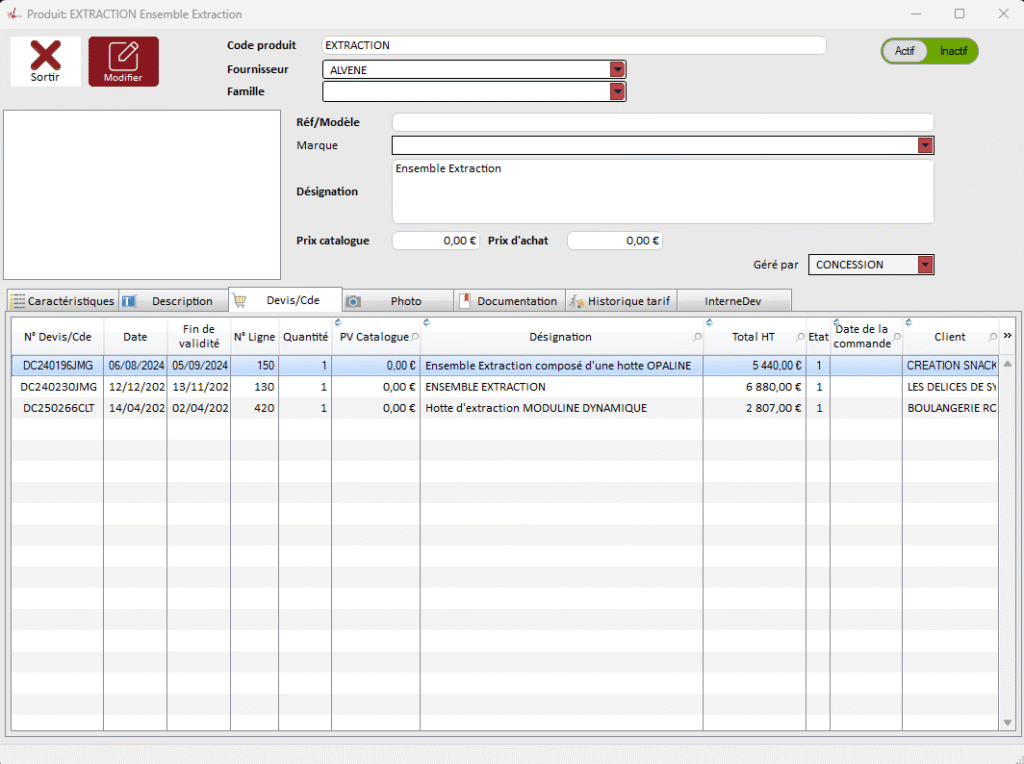Switch to the Caractéristiques tab
The image size is (1024, 764).
coord(62,301)
